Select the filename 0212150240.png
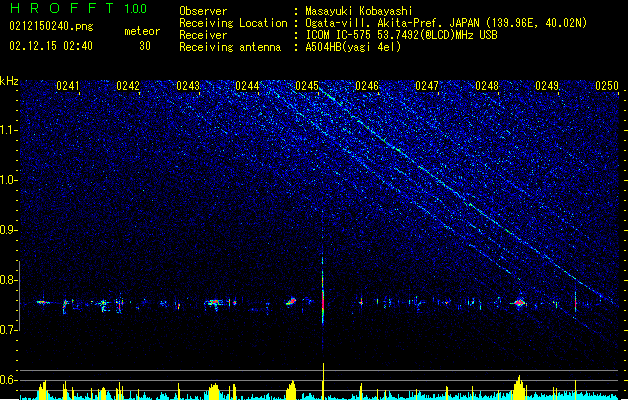629x400 pixels. (x=51, y=26)
